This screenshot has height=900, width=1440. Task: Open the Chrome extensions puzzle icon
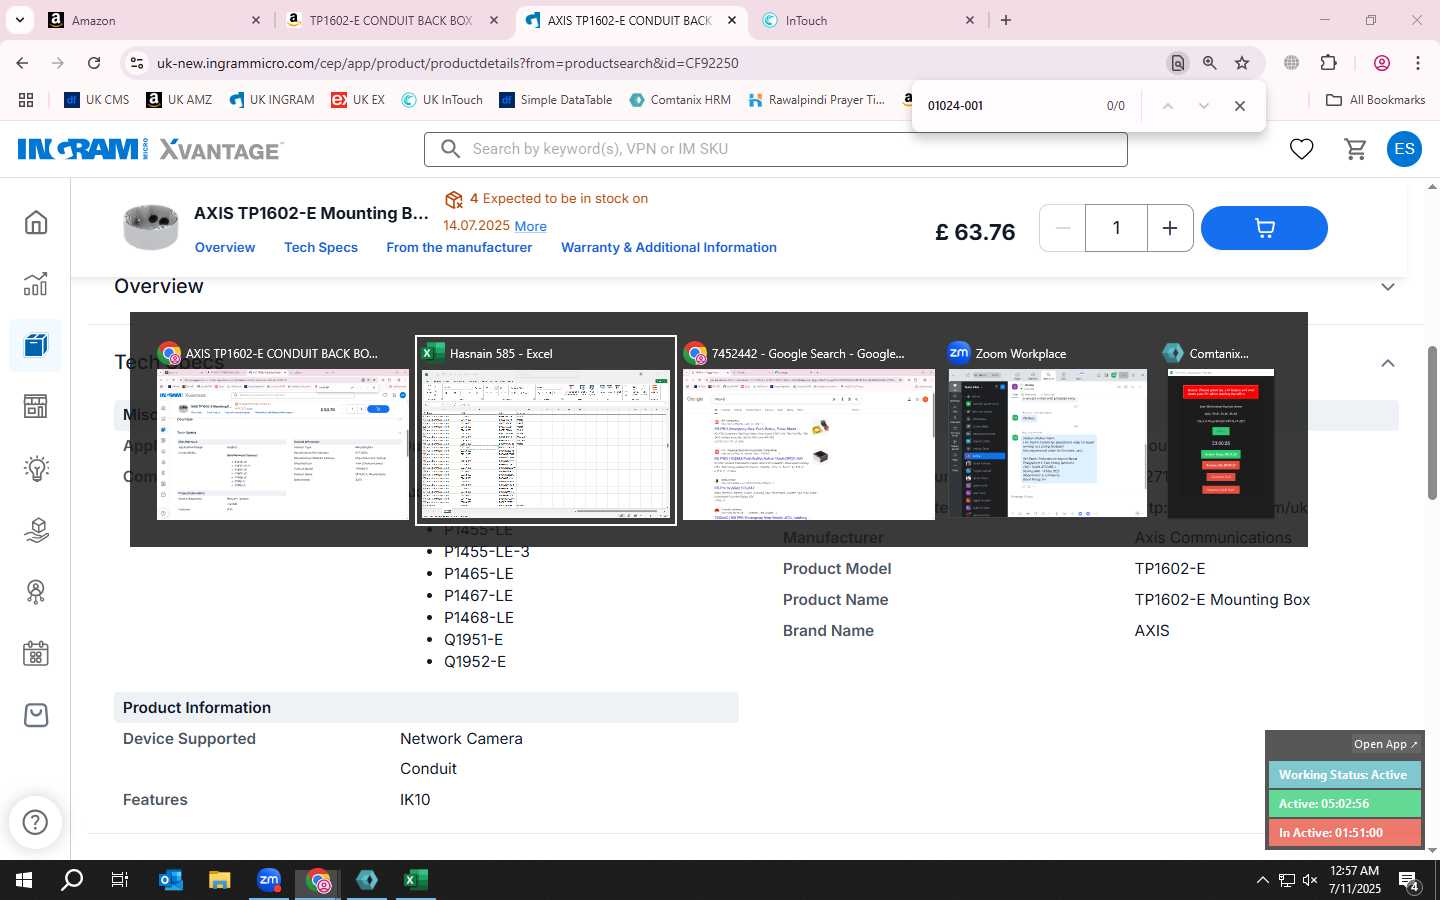point(1329,63)
